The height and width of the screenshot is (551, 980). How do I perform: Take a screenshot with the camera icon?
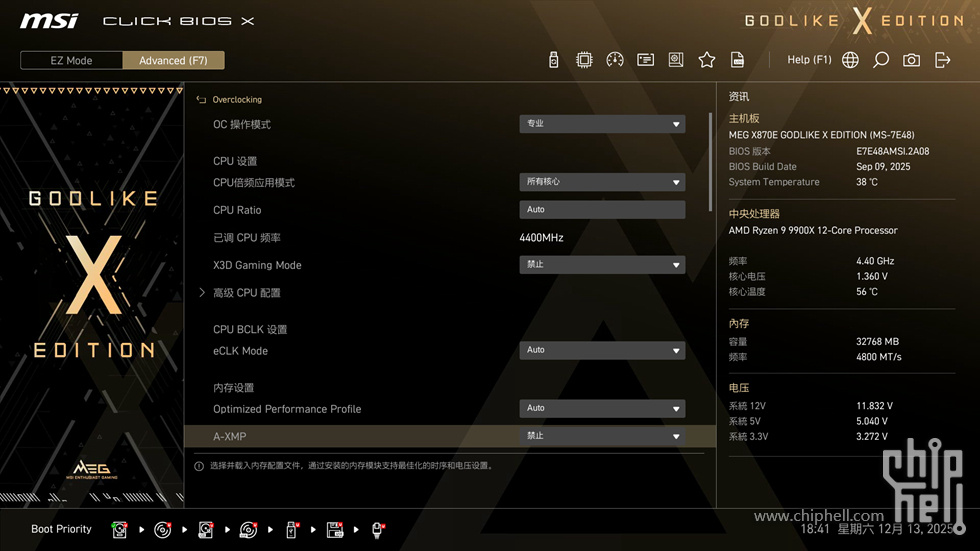click(911, 60)
